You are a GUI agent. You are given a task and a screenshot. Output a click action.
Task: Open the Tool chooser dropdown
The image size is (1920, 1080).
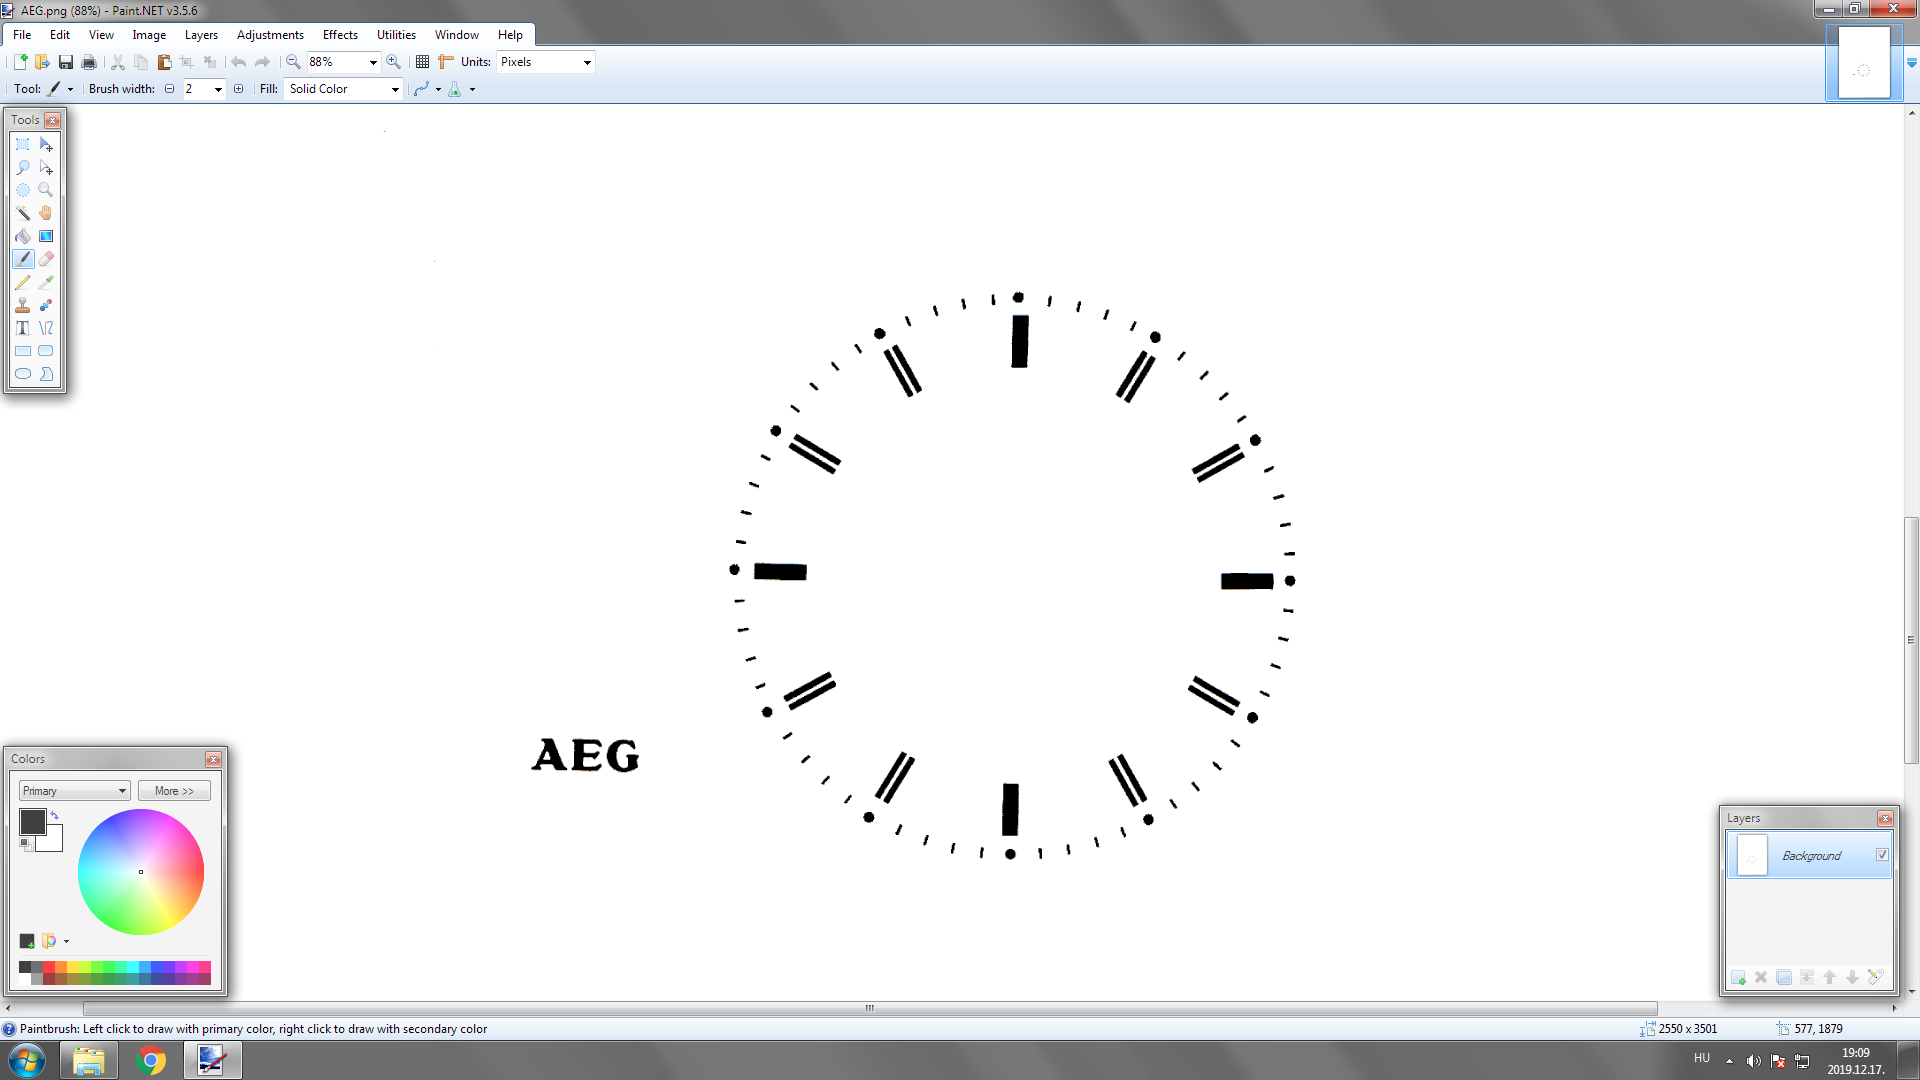tap(70, 89)
